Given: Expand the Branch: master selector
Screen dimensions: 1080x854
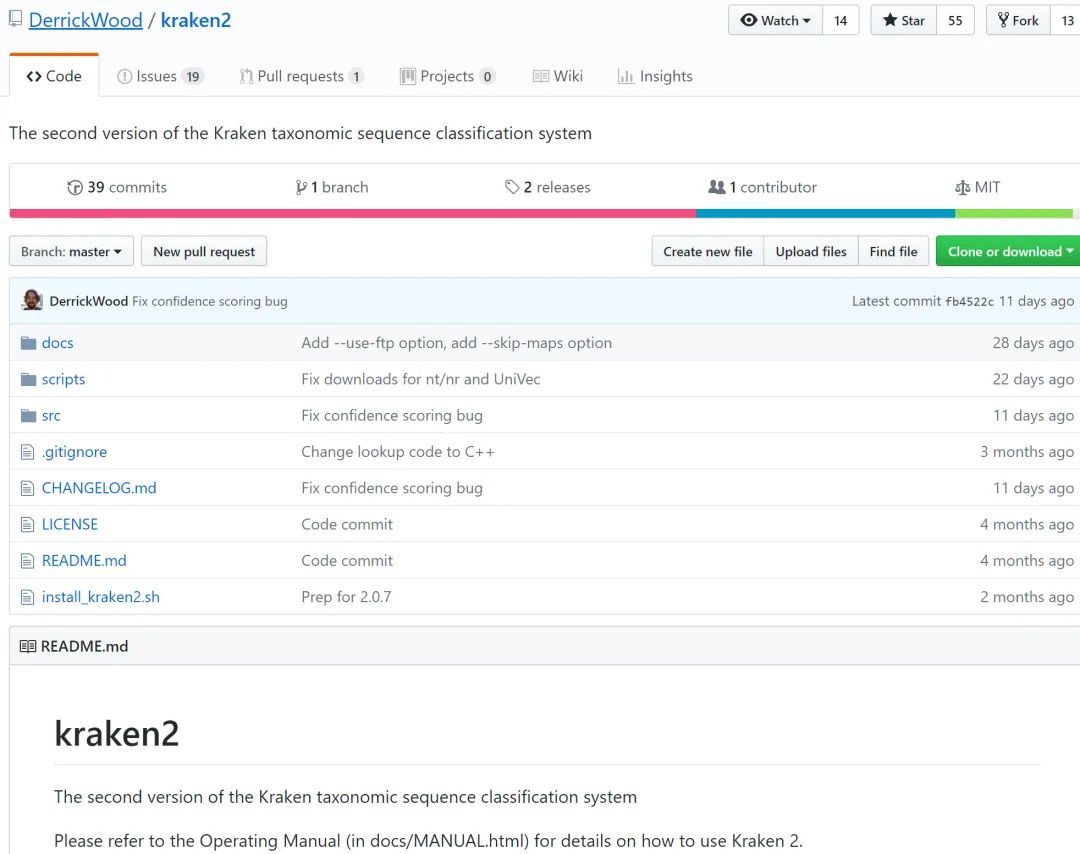Looking at the screenshot, I should (71, 252).
